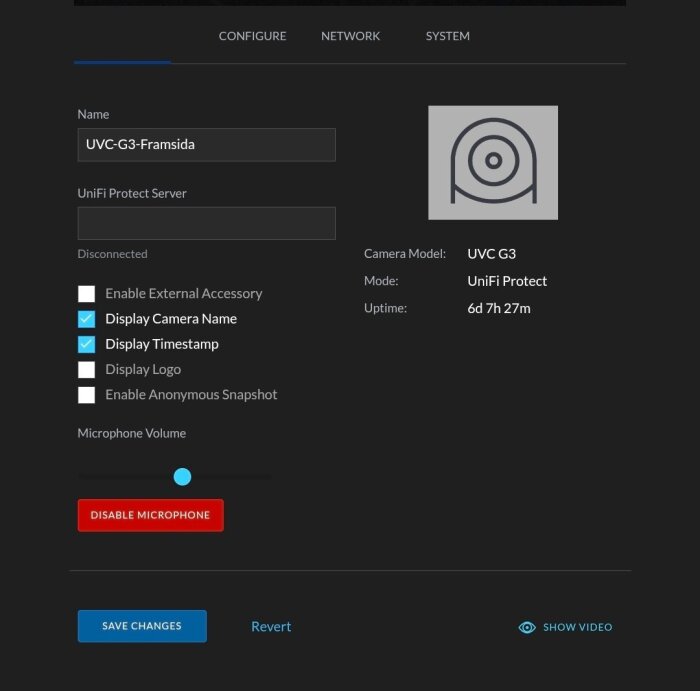The height and width of the screenshot is (691, 700).
Task: Tick Enable Anonymous Snapshot checkbox
Action: (x=86, y=395)
